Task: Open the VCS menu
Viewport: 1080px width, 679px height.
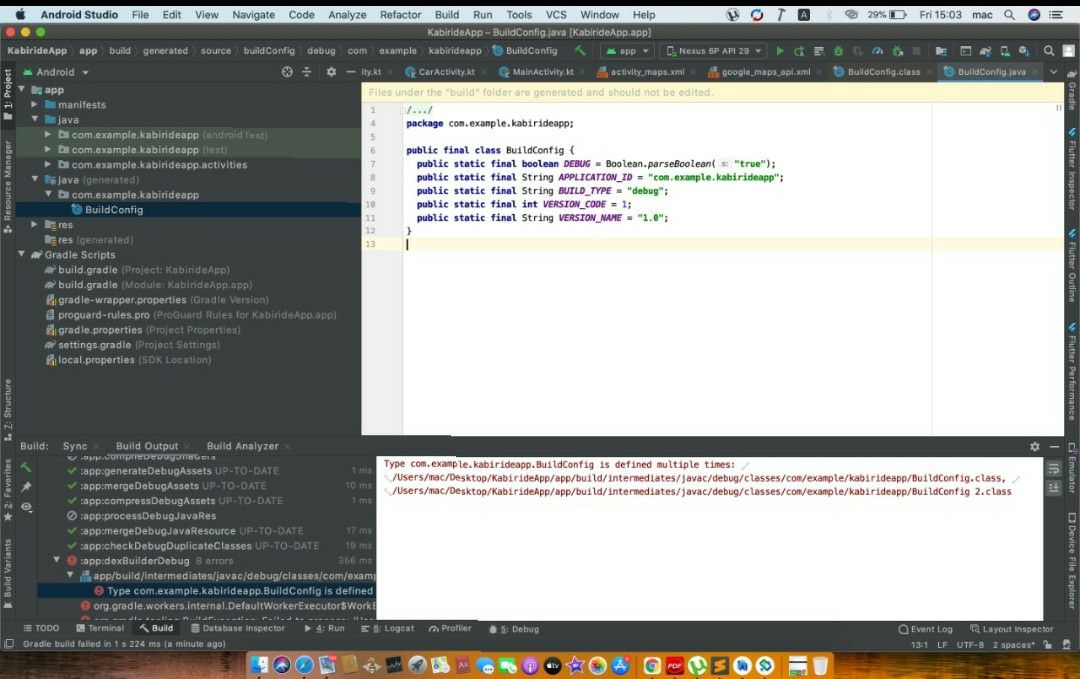Action: pyautogui.click(x=556, y=14)
